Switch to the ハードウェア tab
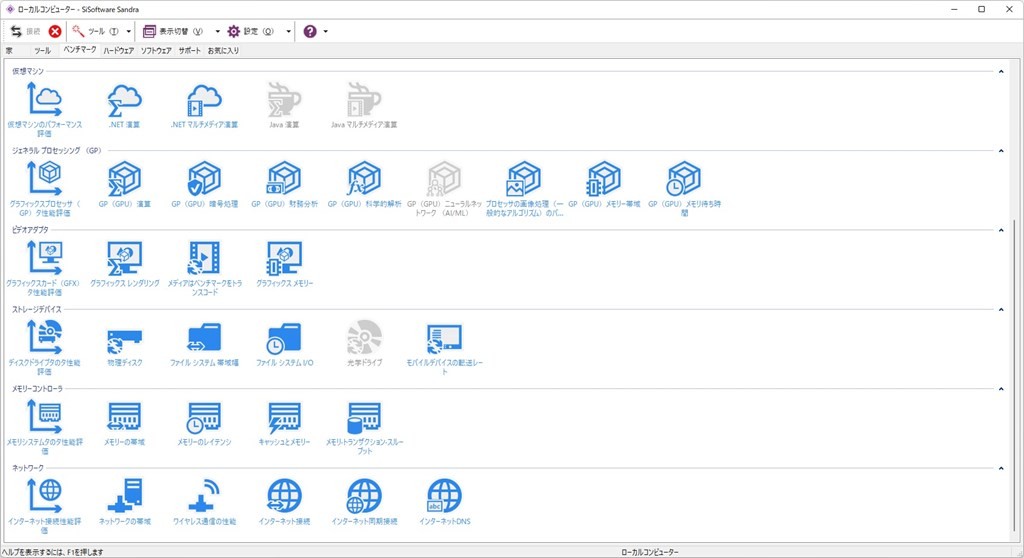 [x=118, y=50]
